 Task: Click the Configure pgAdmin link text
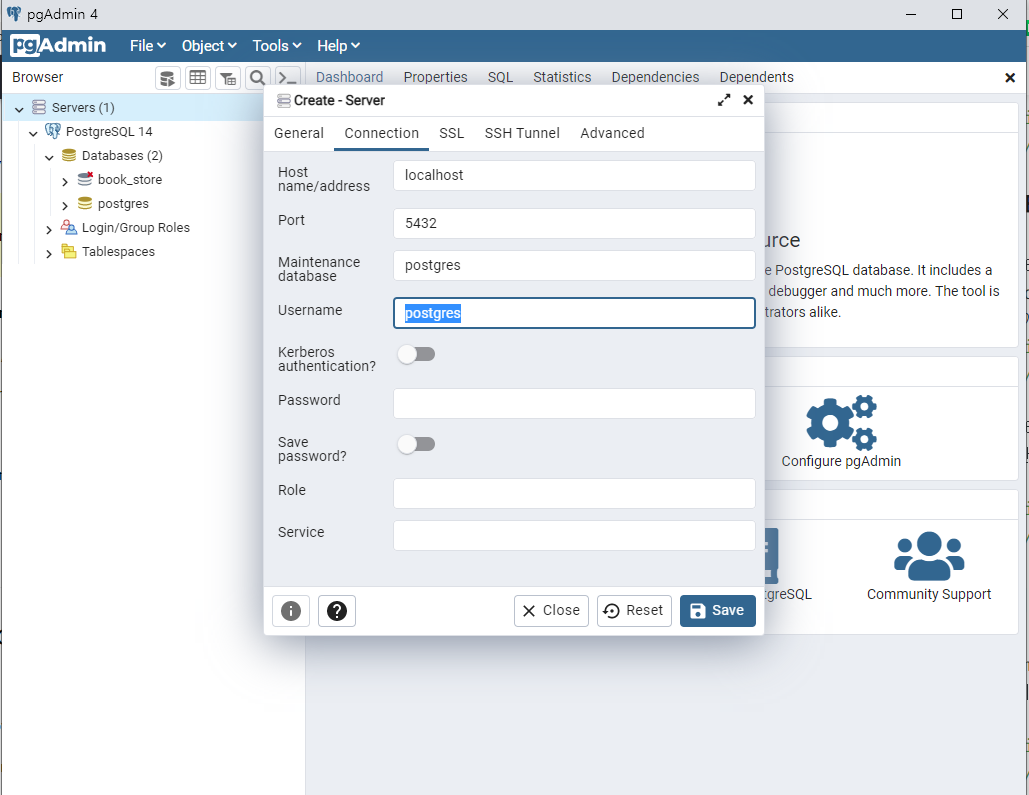coord(841,462)
